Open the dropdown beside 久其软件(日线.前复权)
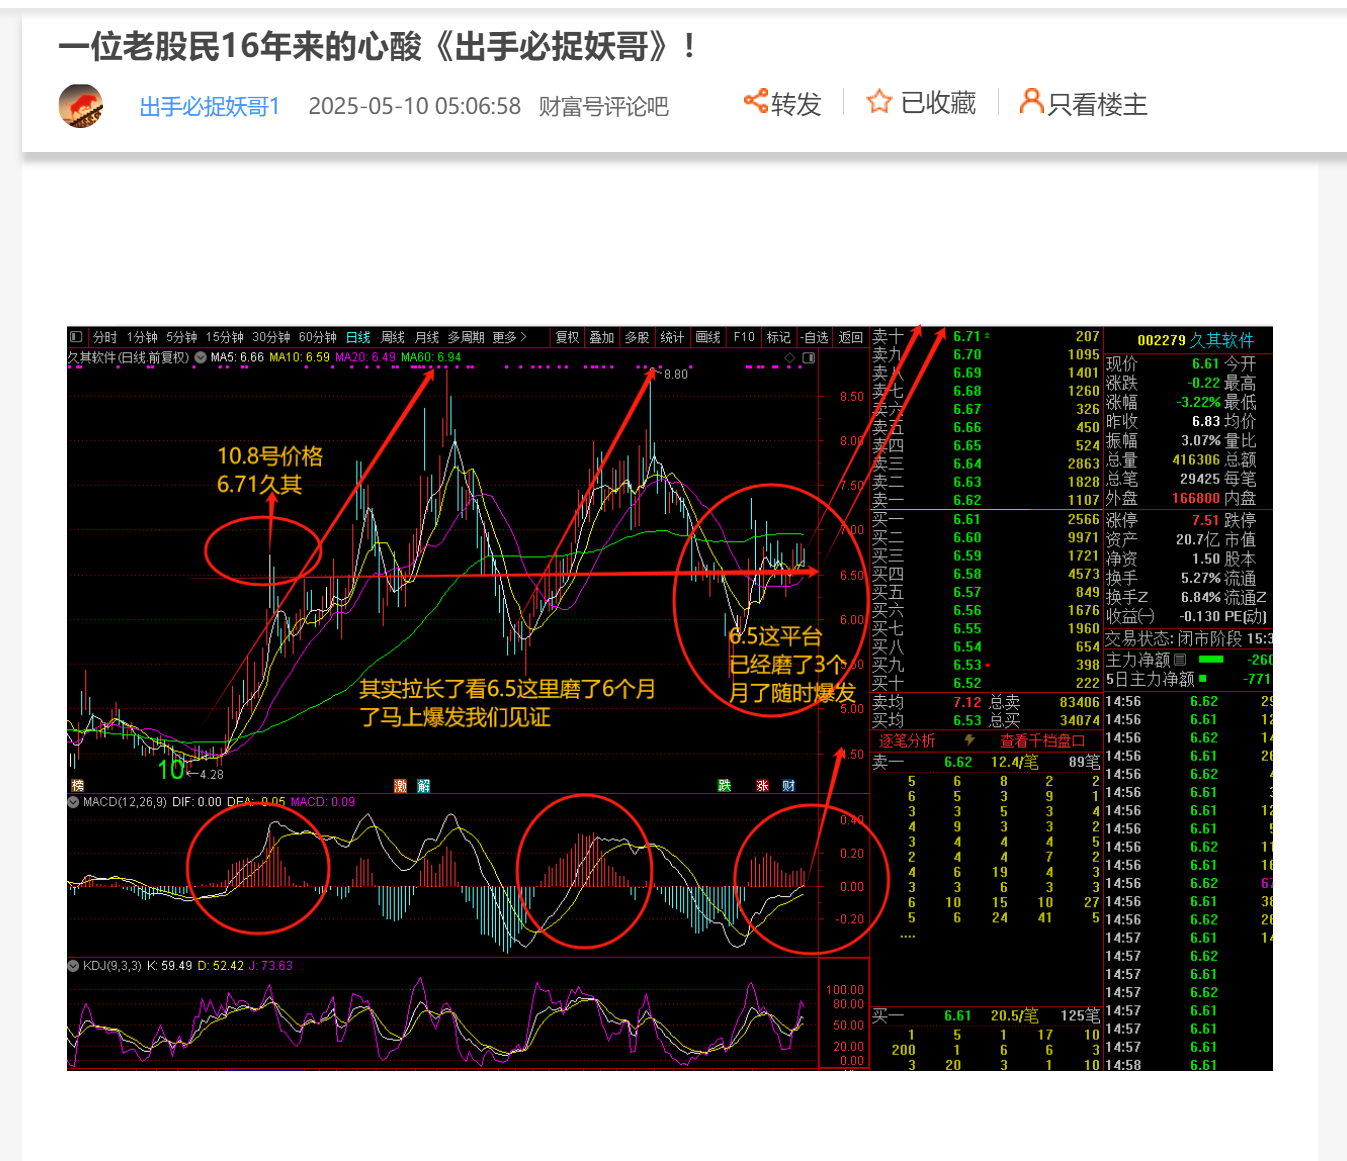1347x1161 pixels. [200, 357]
